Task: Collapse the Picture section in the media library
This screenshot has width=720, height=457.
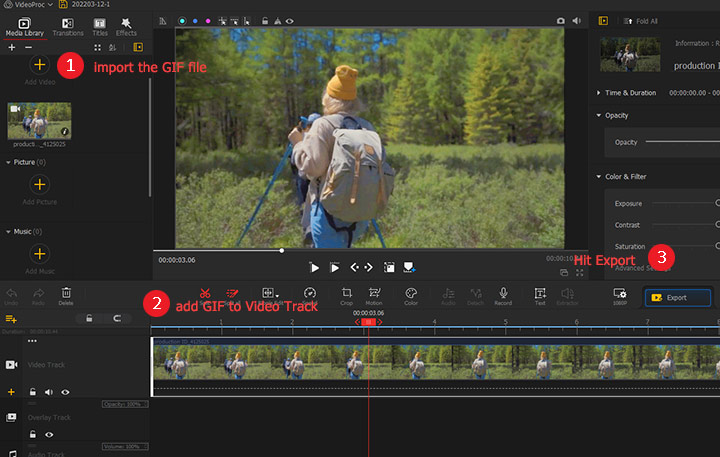Action: 9,161
